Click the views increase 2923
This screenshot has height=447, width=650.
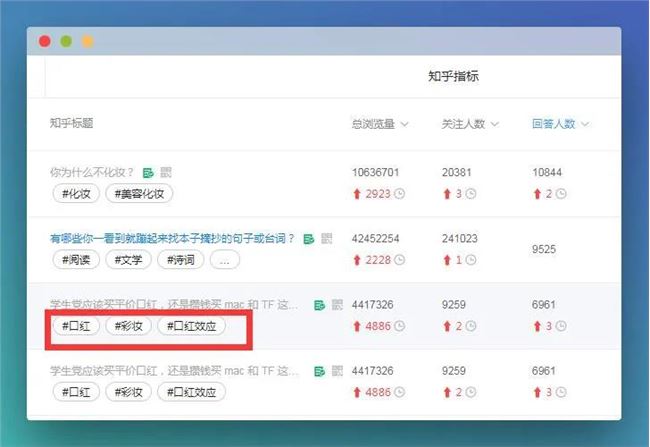(378, 194)
